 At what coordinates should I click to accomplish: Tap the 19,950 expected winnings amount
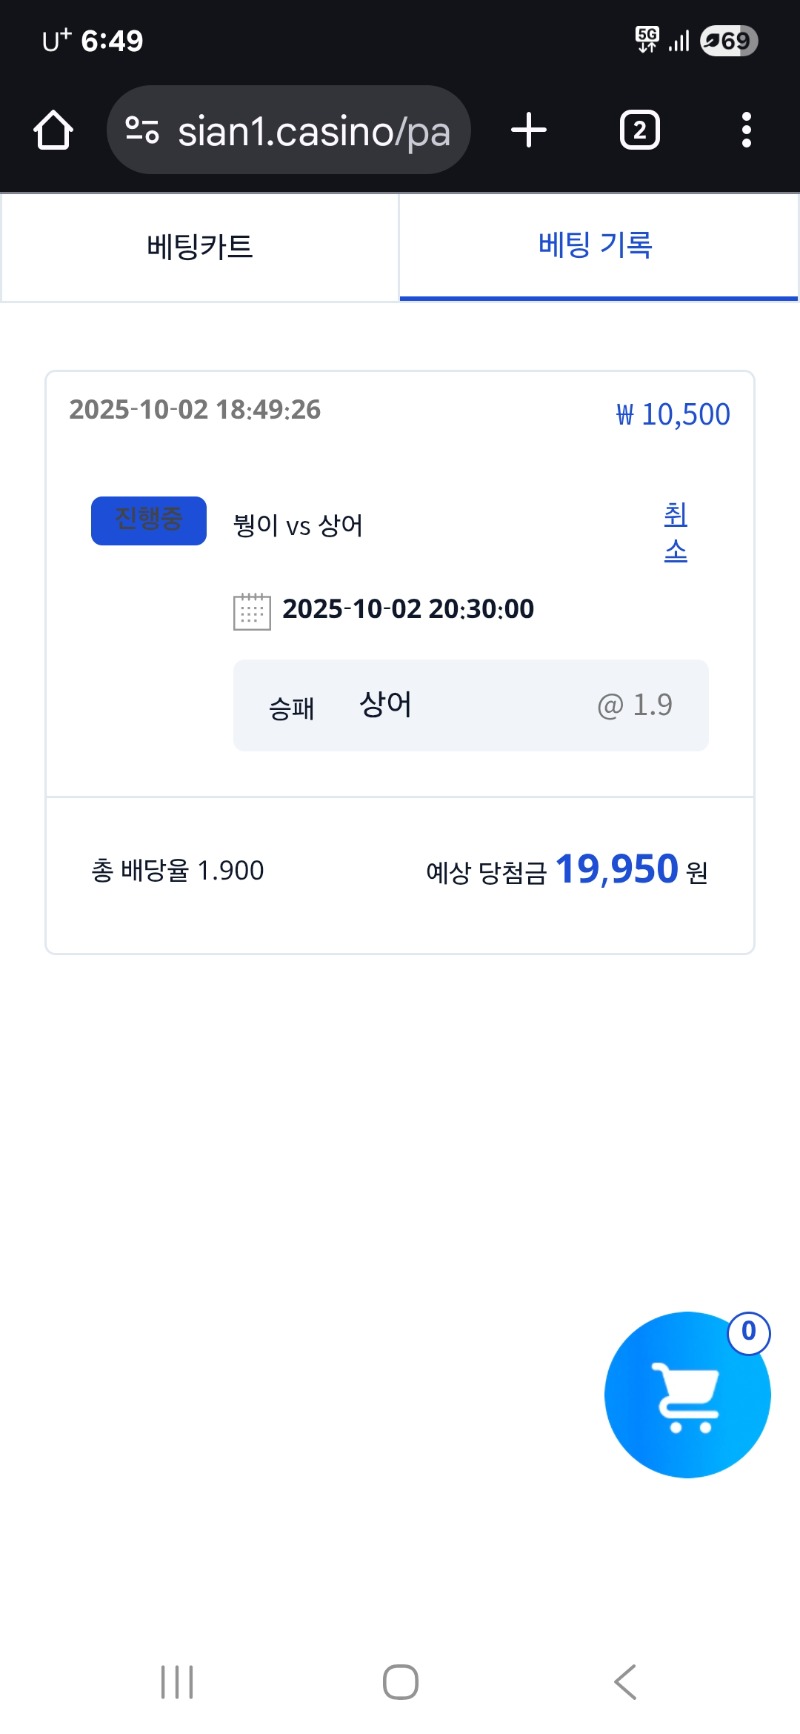[617, 870]
